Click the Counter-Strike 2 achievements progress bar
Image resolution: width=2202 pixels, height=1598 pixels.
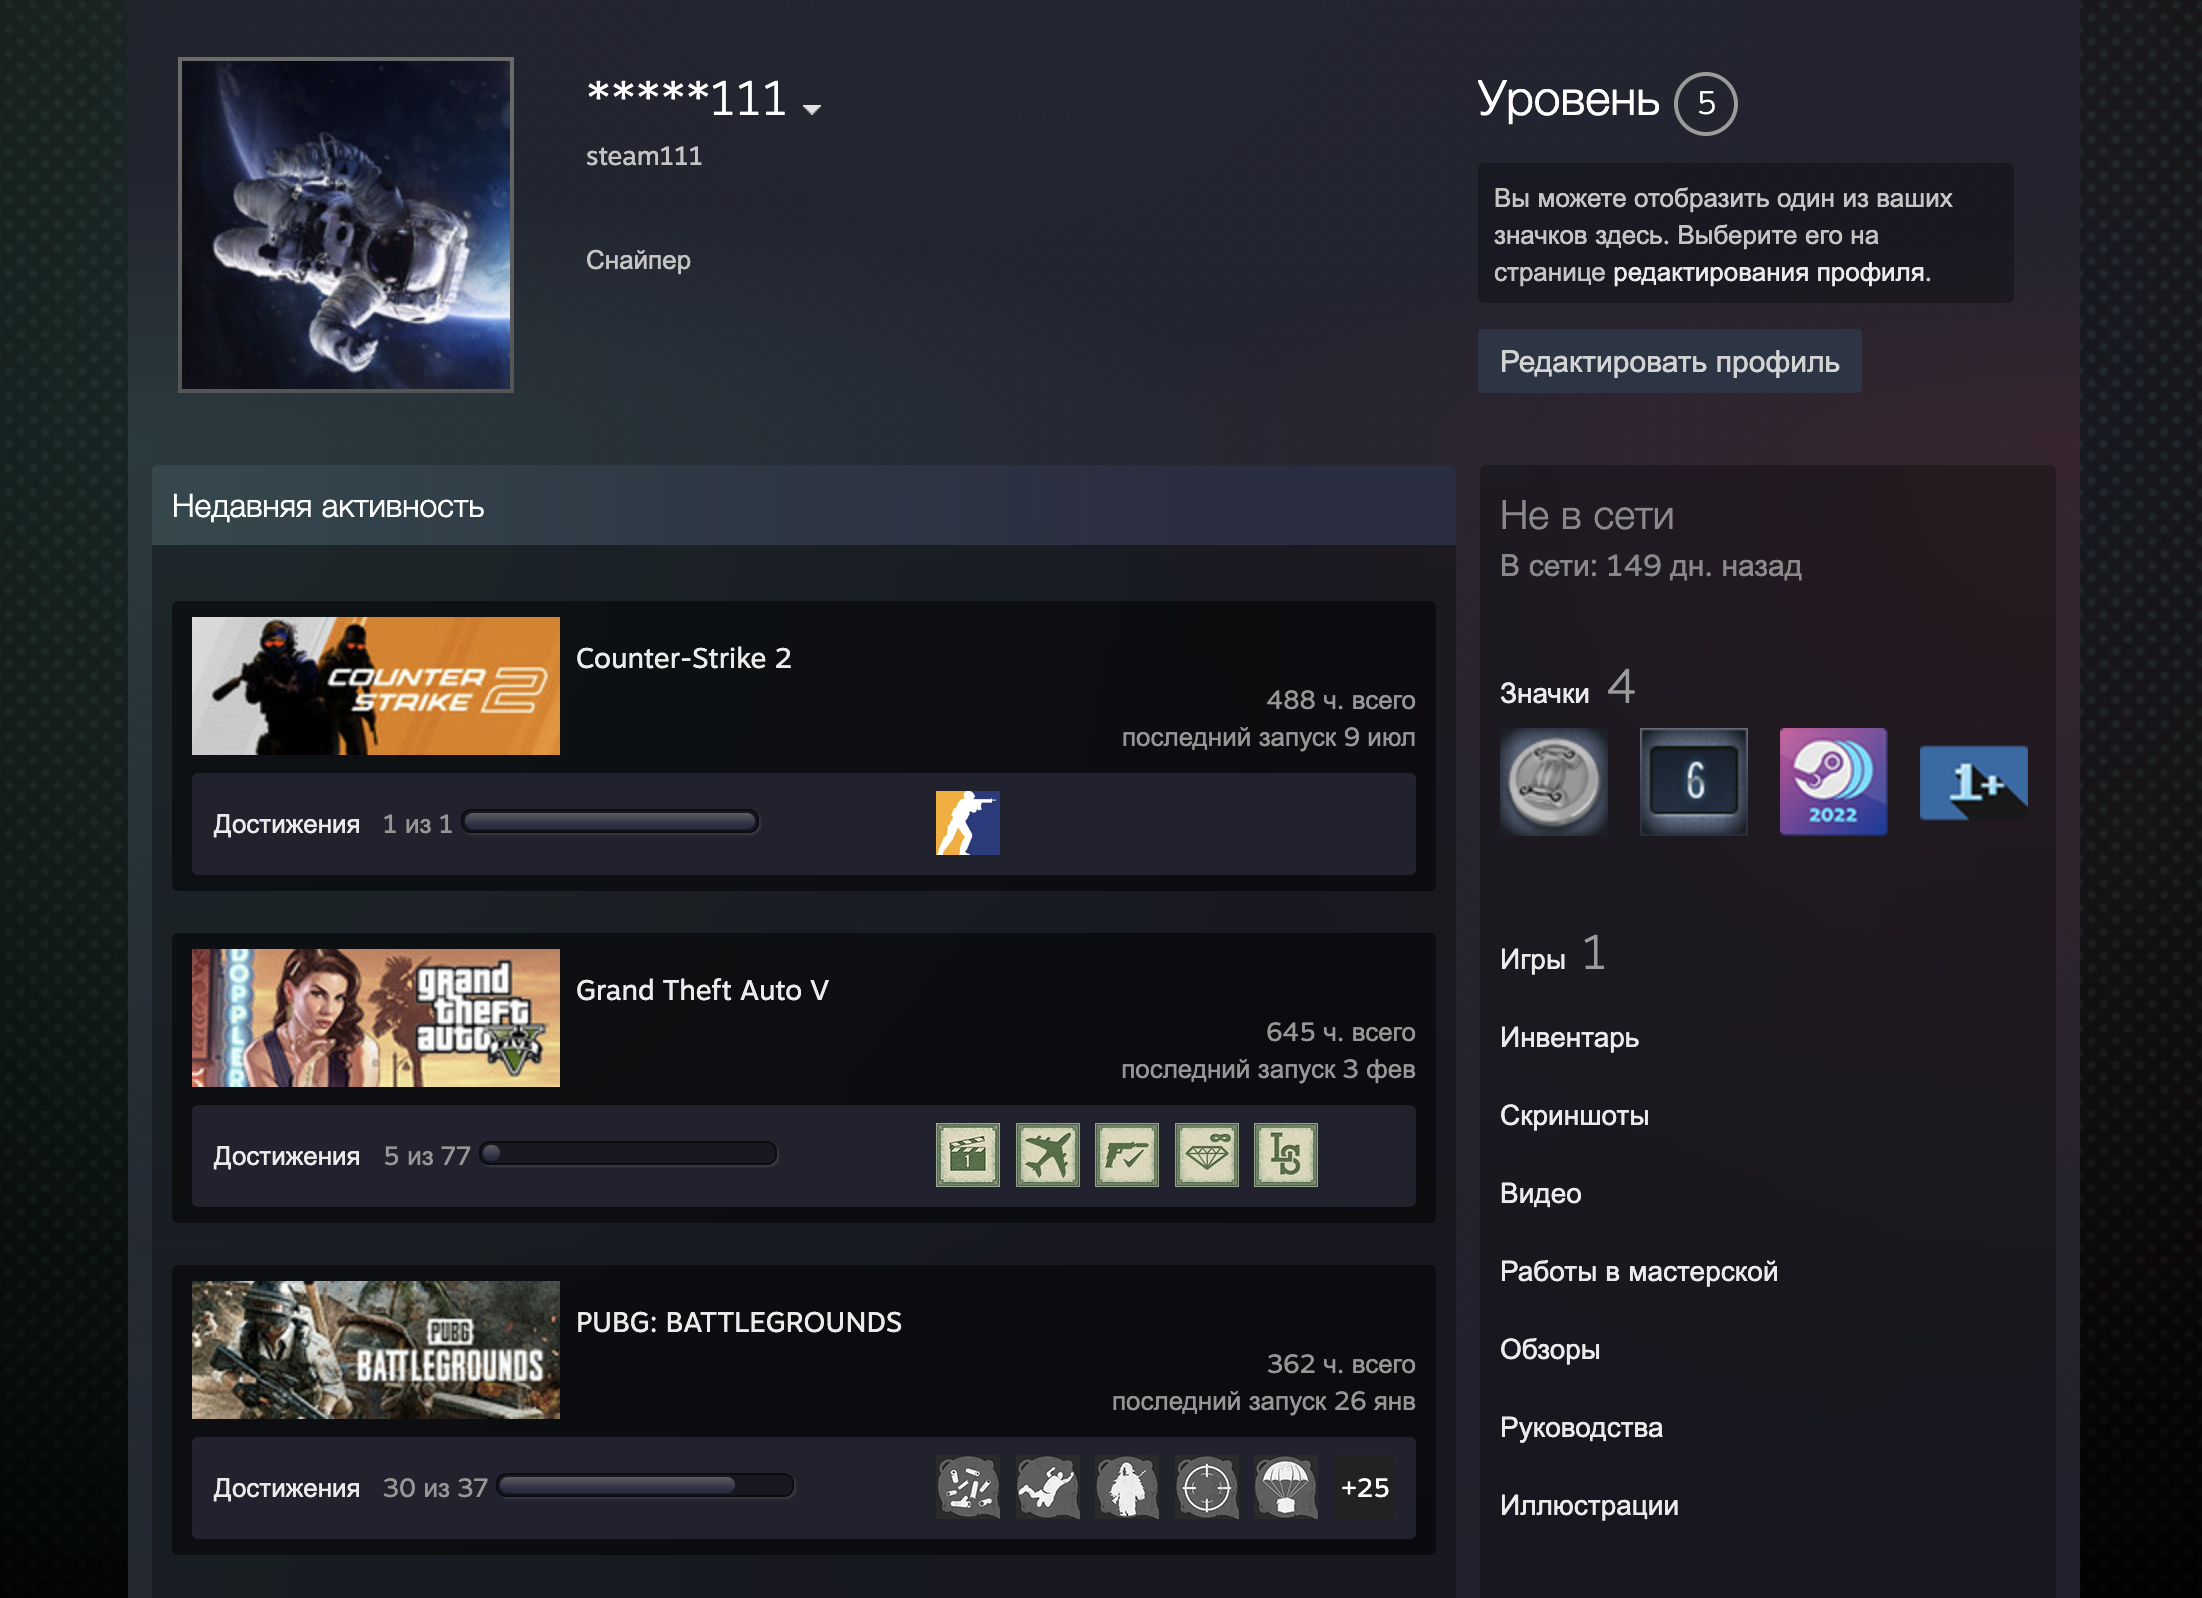[610, 822]
